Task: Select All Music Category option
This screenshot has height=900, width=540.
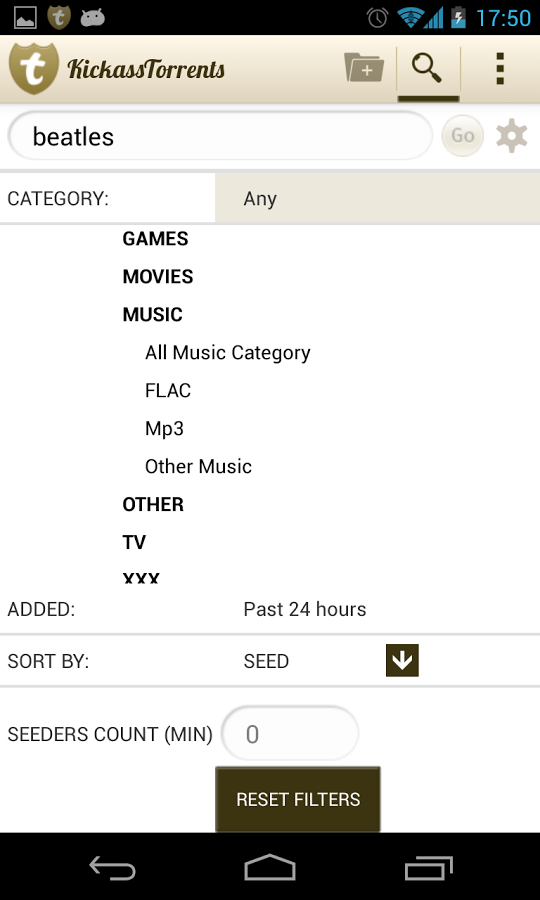Action: click(x=228, y=352)
